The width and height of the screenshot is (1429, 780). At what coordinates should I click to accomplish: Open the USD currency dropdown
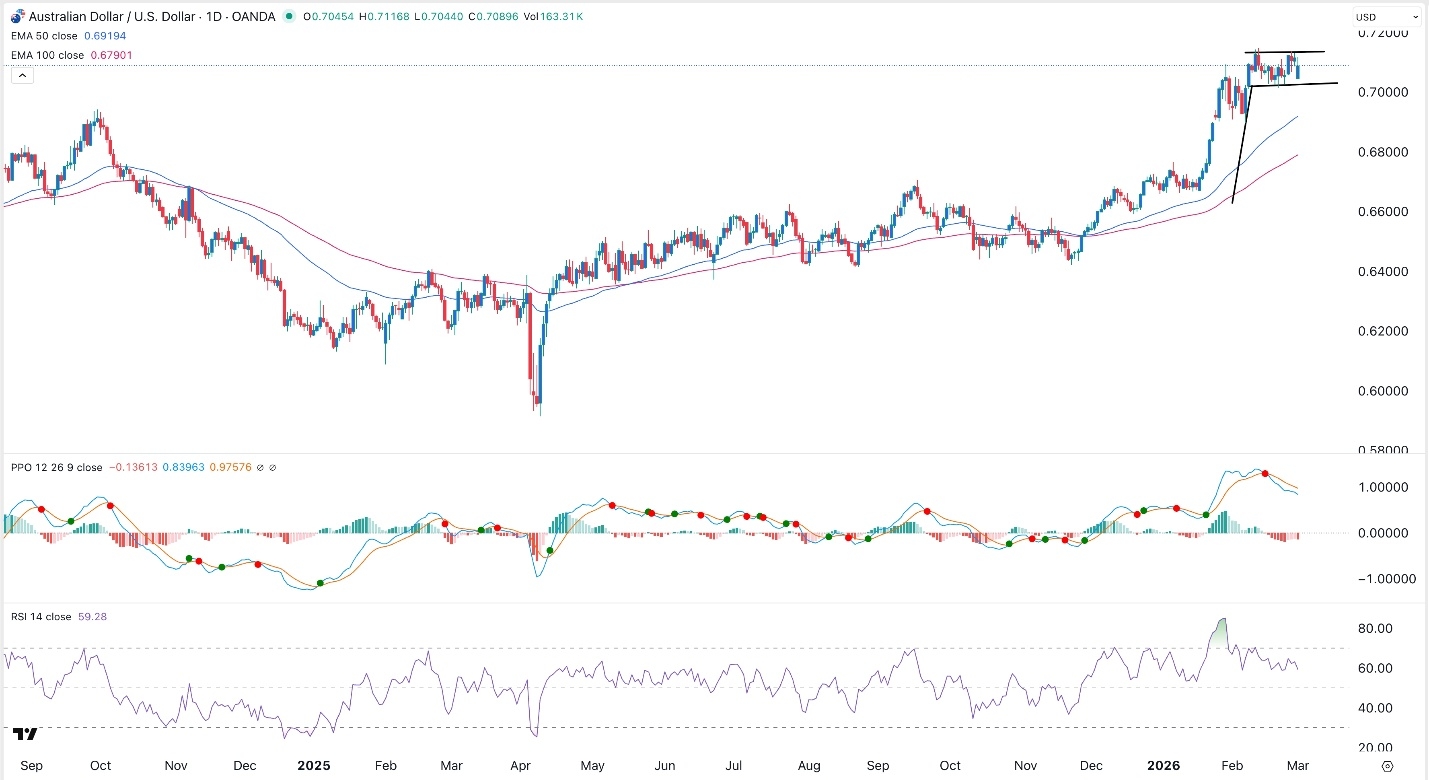(x=1387, y=17)
